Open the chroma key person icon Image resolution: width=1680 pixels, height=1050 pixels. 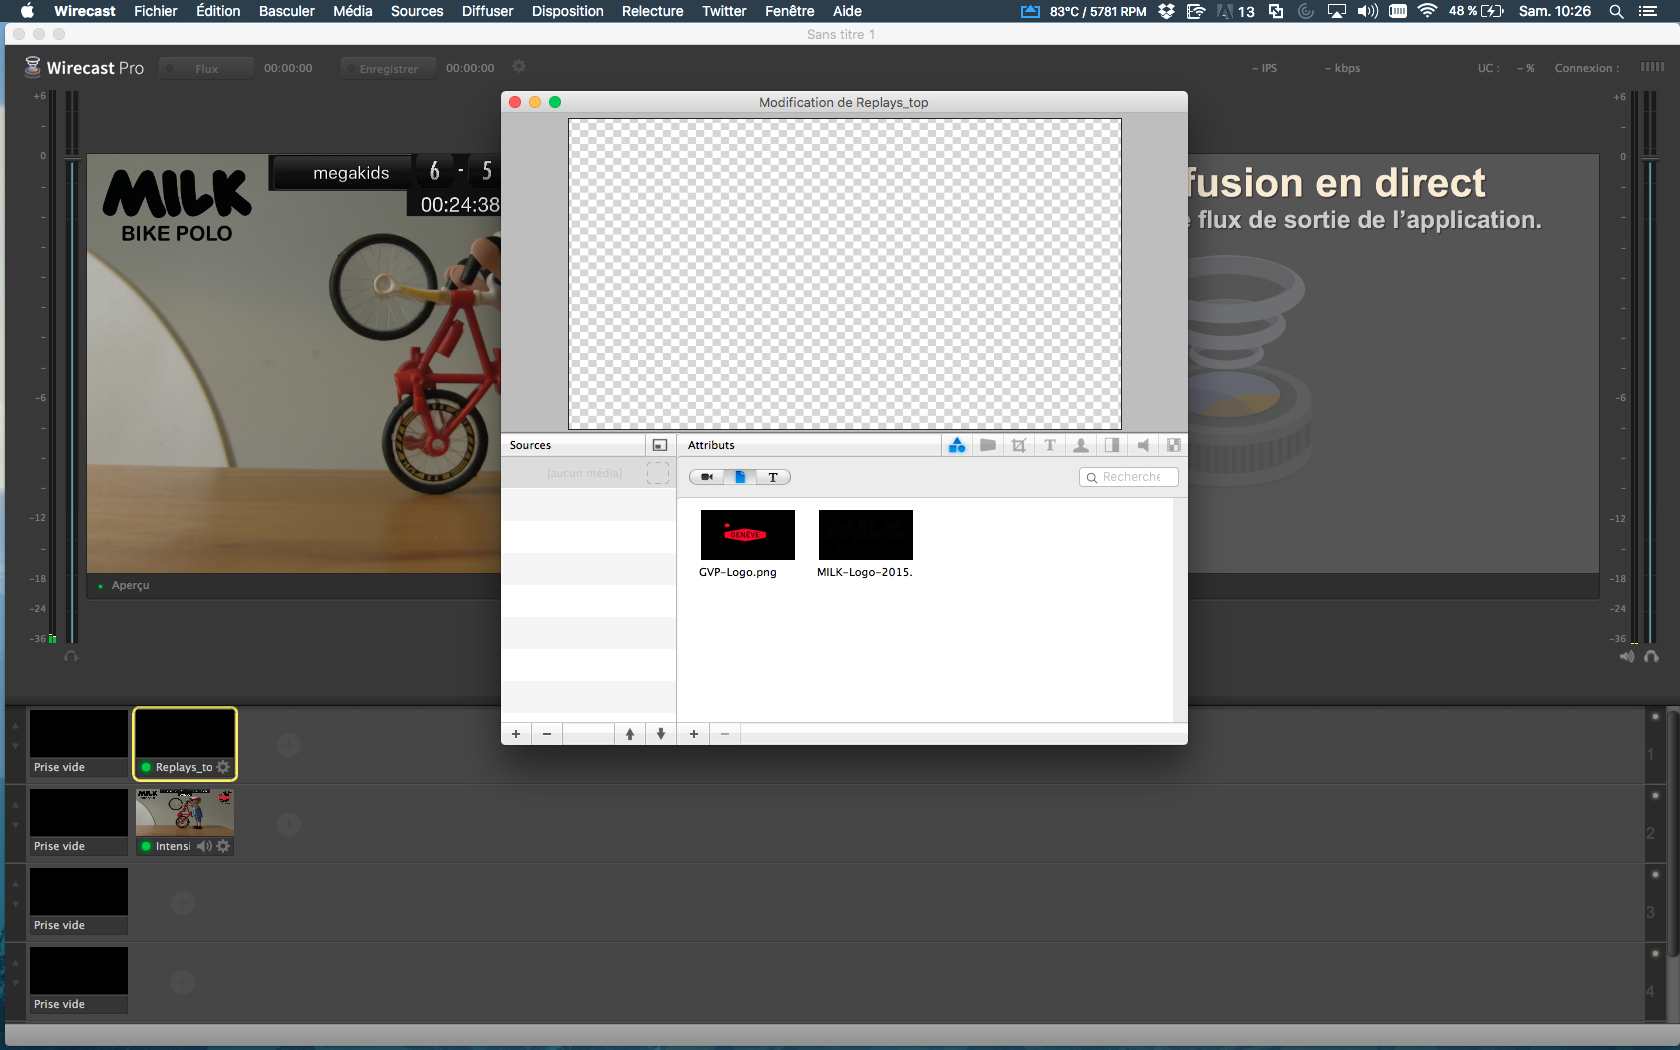1080,446
